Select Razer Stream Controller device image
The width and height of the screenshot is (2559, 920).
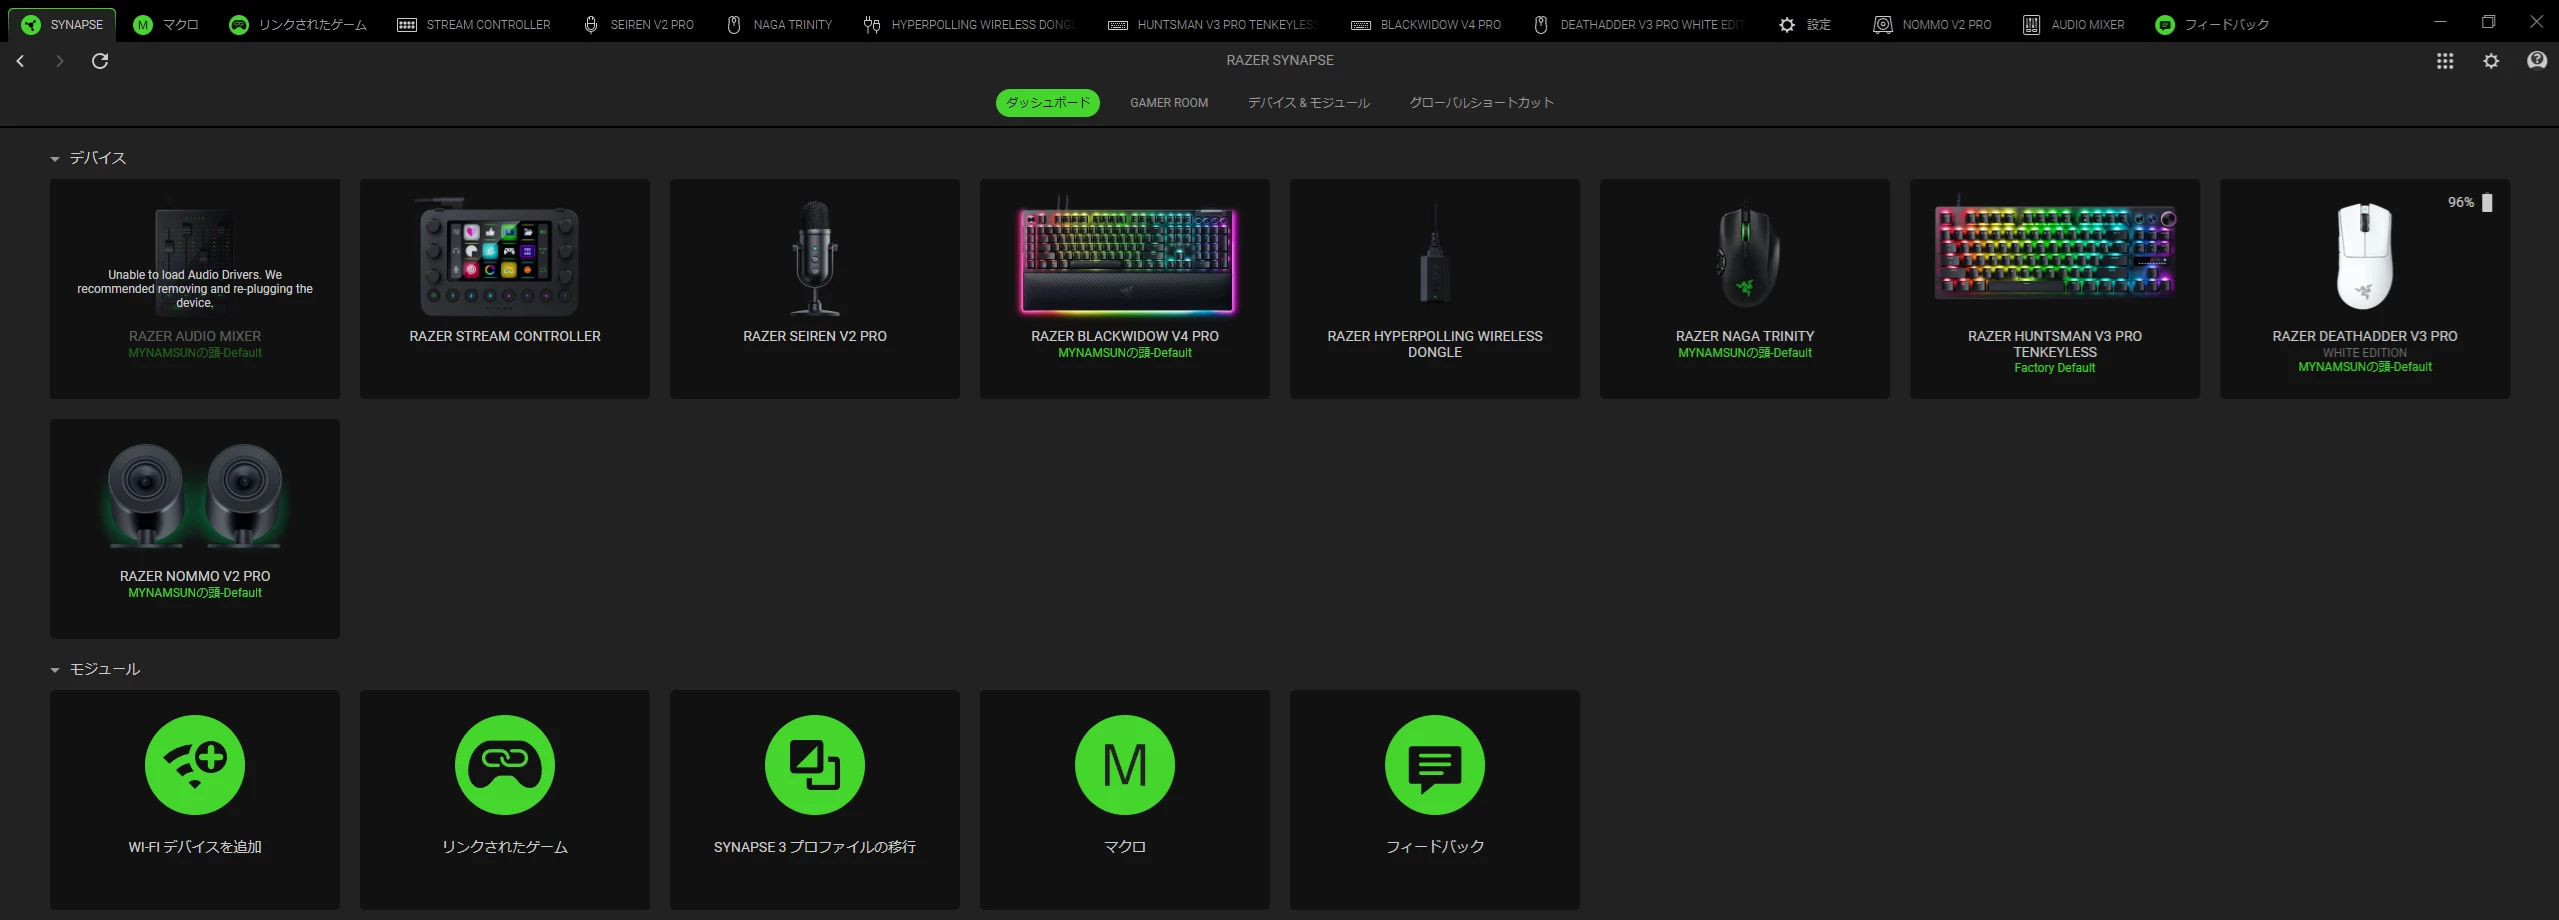(499, 258)
